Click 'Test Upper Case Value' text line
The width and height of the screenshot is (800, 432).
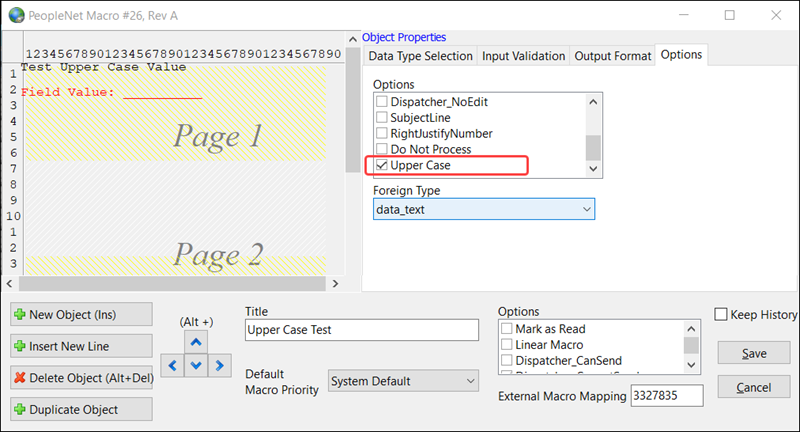coord(103,67)
